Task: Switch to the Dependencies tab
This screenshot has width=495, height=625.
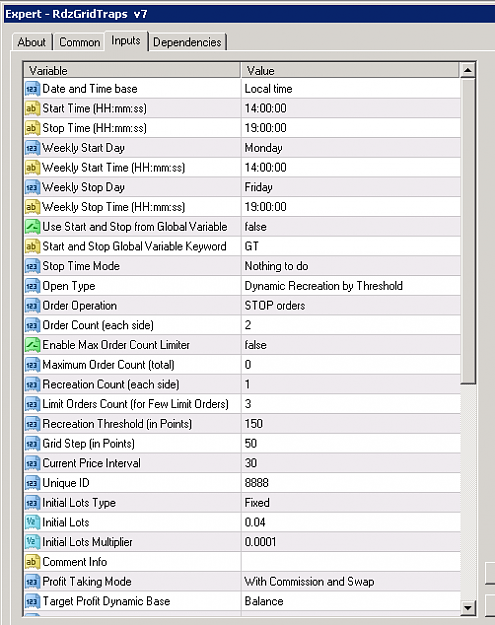Action: 187,42
